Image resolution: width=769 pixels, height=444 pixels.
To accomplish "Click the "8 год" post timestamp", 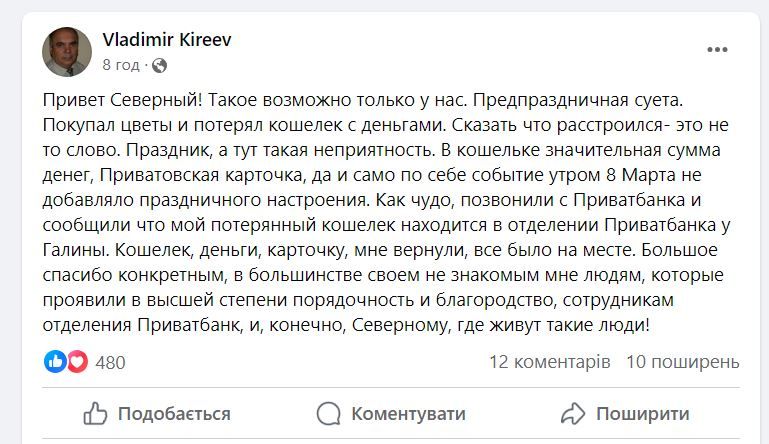I will tap(120, 65).
